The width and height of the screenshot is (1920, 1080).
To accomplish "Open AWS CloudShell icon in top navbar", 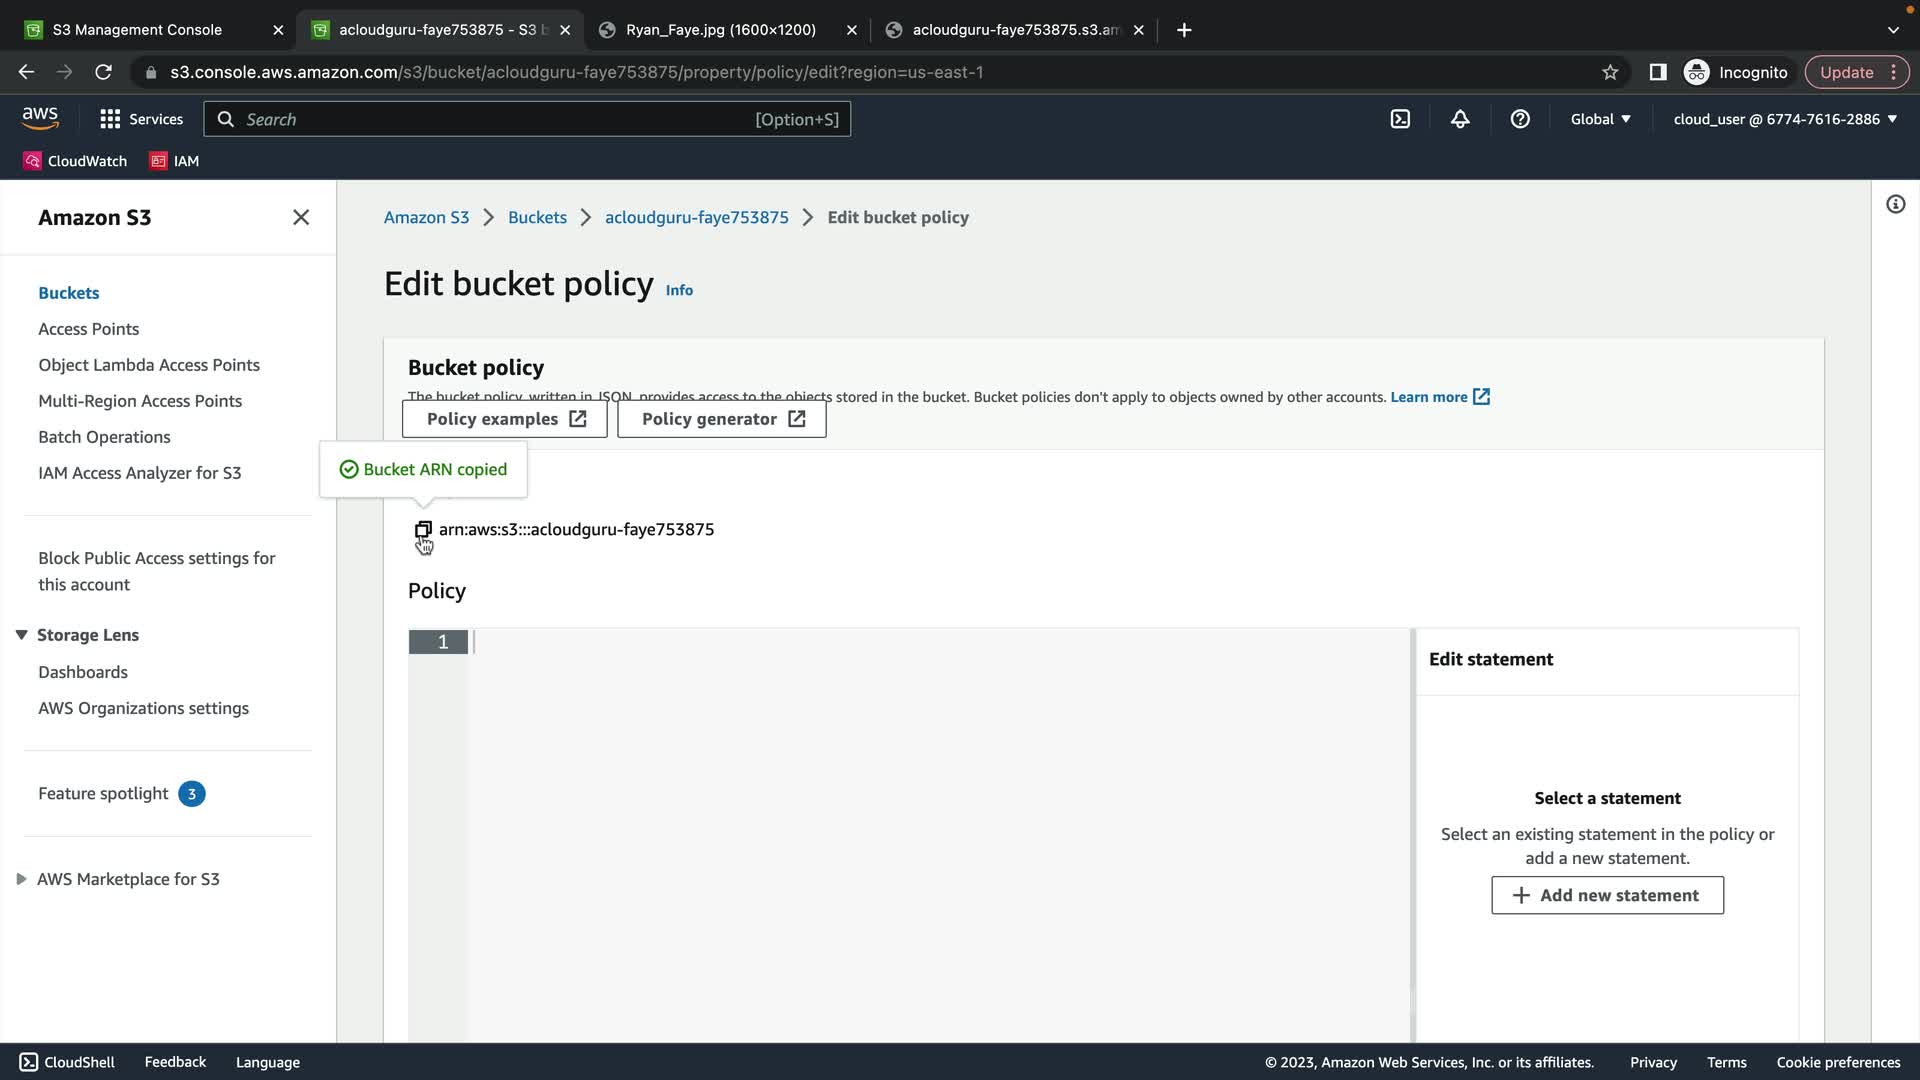I will pos(1400,119).
